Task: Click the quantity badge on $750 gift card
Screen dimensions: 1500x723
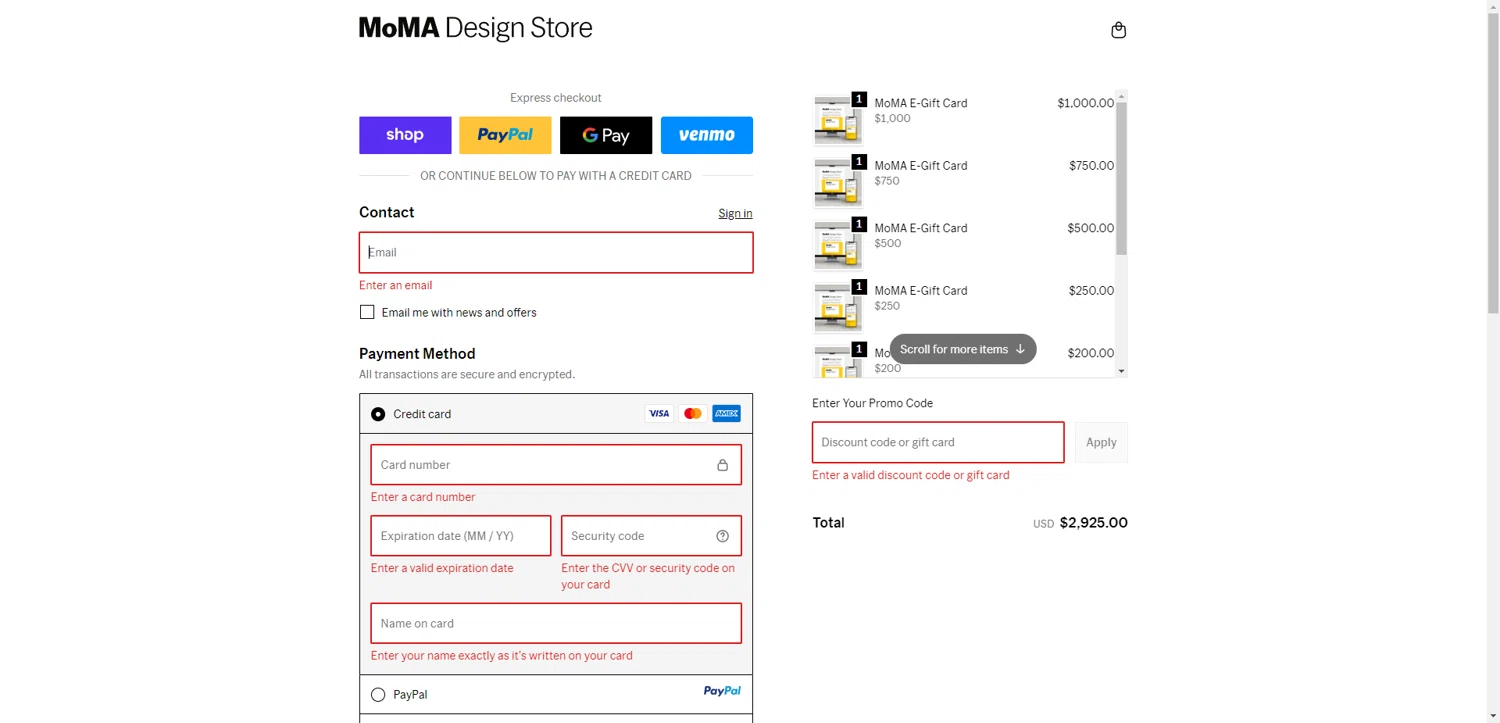Action: tap(859, 162)
